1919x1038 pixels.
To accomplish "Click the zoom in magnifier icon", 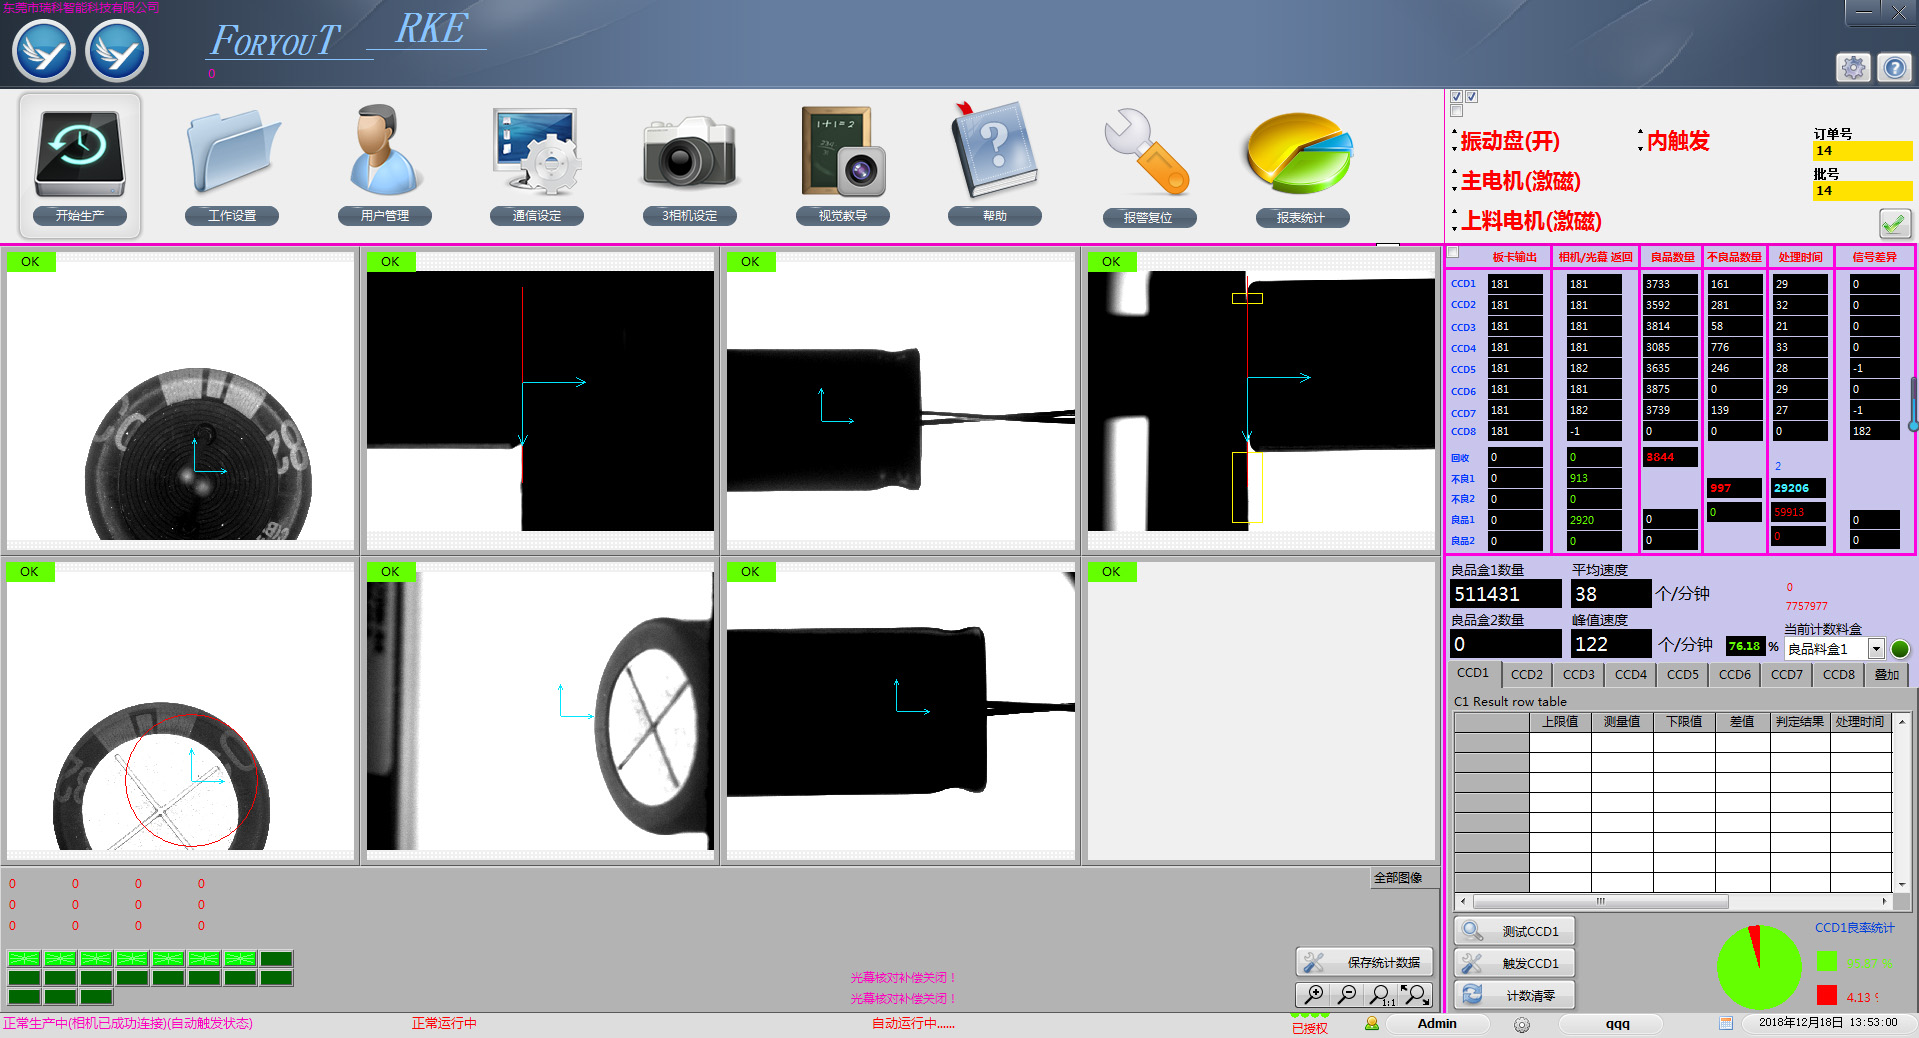I will (1313, 994).
